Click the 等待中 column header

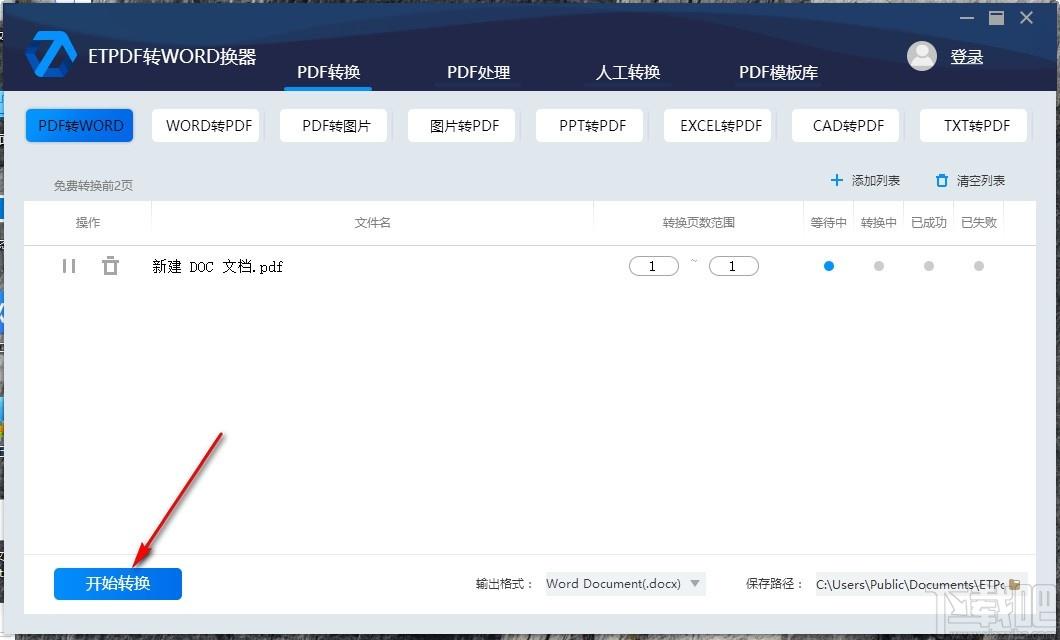tap(828, 222)
